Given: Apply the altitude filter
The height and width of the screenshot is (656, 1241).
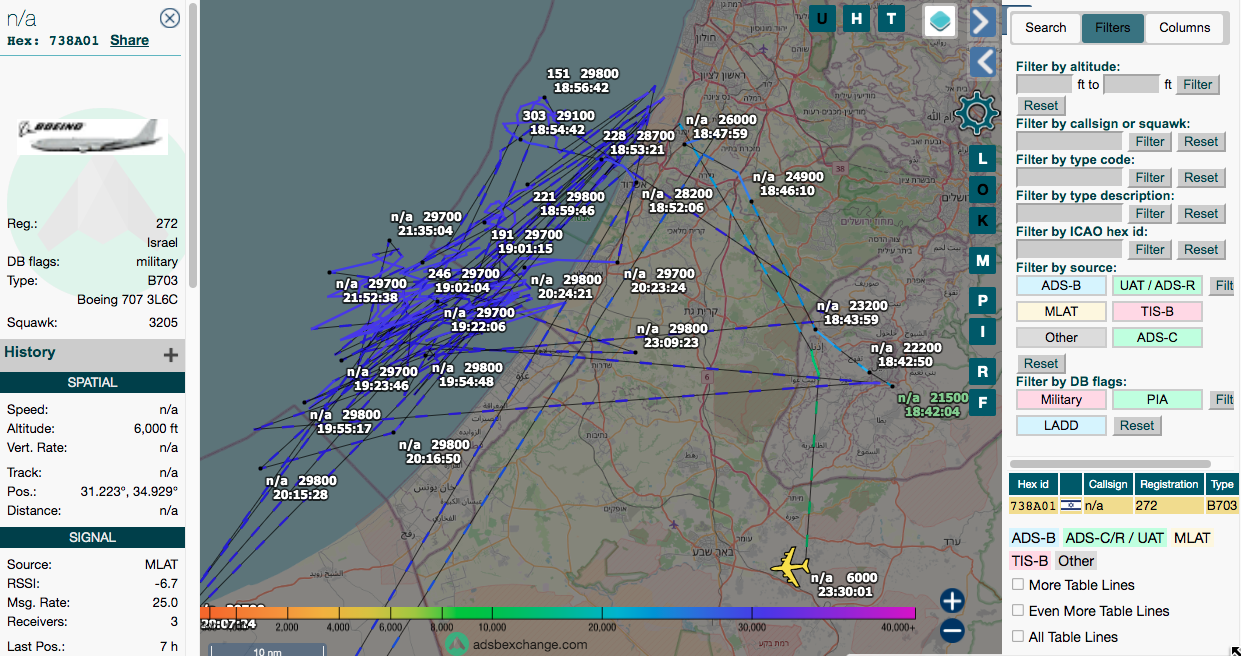Looking at the screenshot, I should coord(1198,85).
